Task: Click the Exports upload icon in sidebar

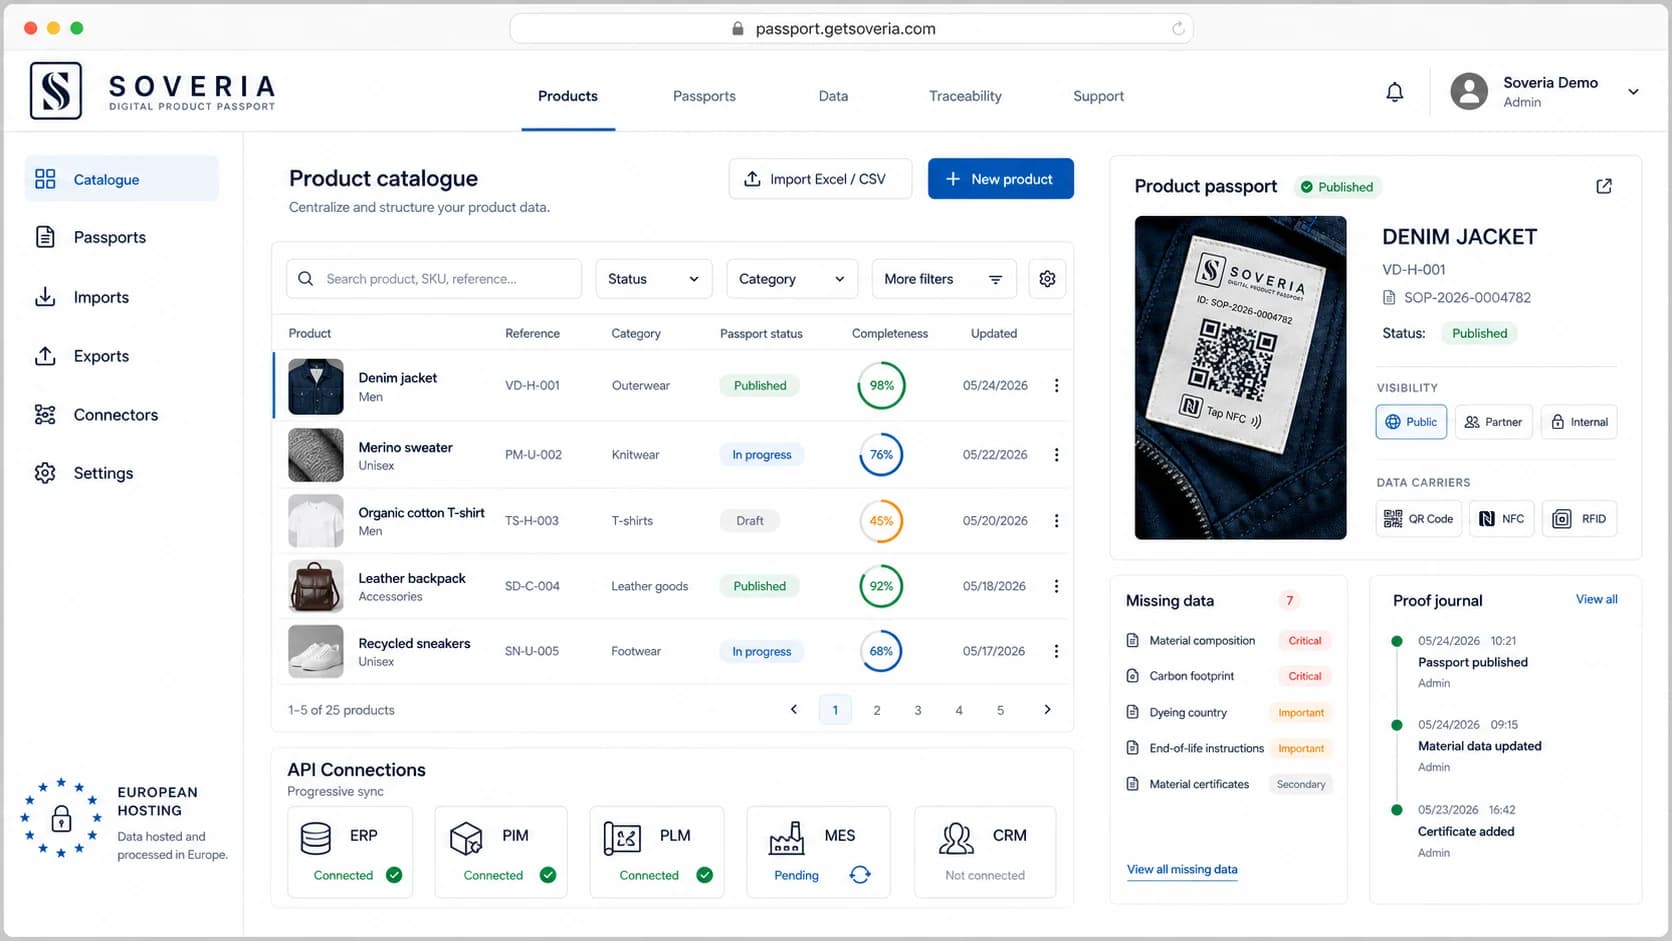Action: coord(45,356)
